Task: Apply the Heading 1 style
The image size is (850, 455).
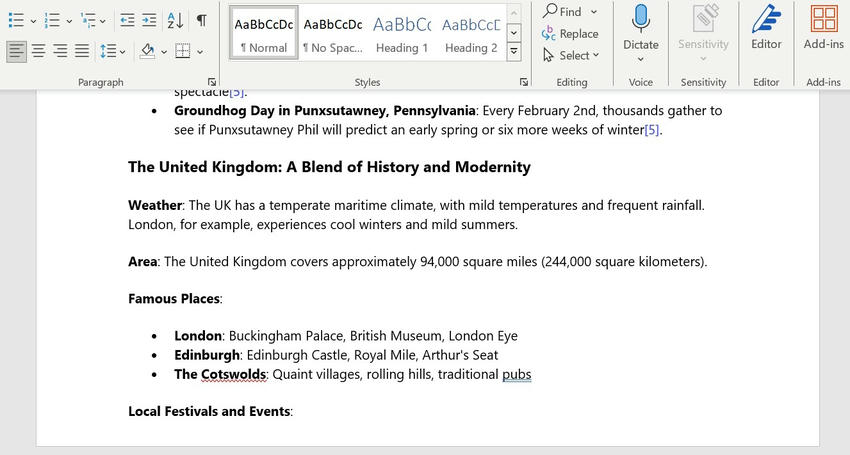Action: click(402, 33)
